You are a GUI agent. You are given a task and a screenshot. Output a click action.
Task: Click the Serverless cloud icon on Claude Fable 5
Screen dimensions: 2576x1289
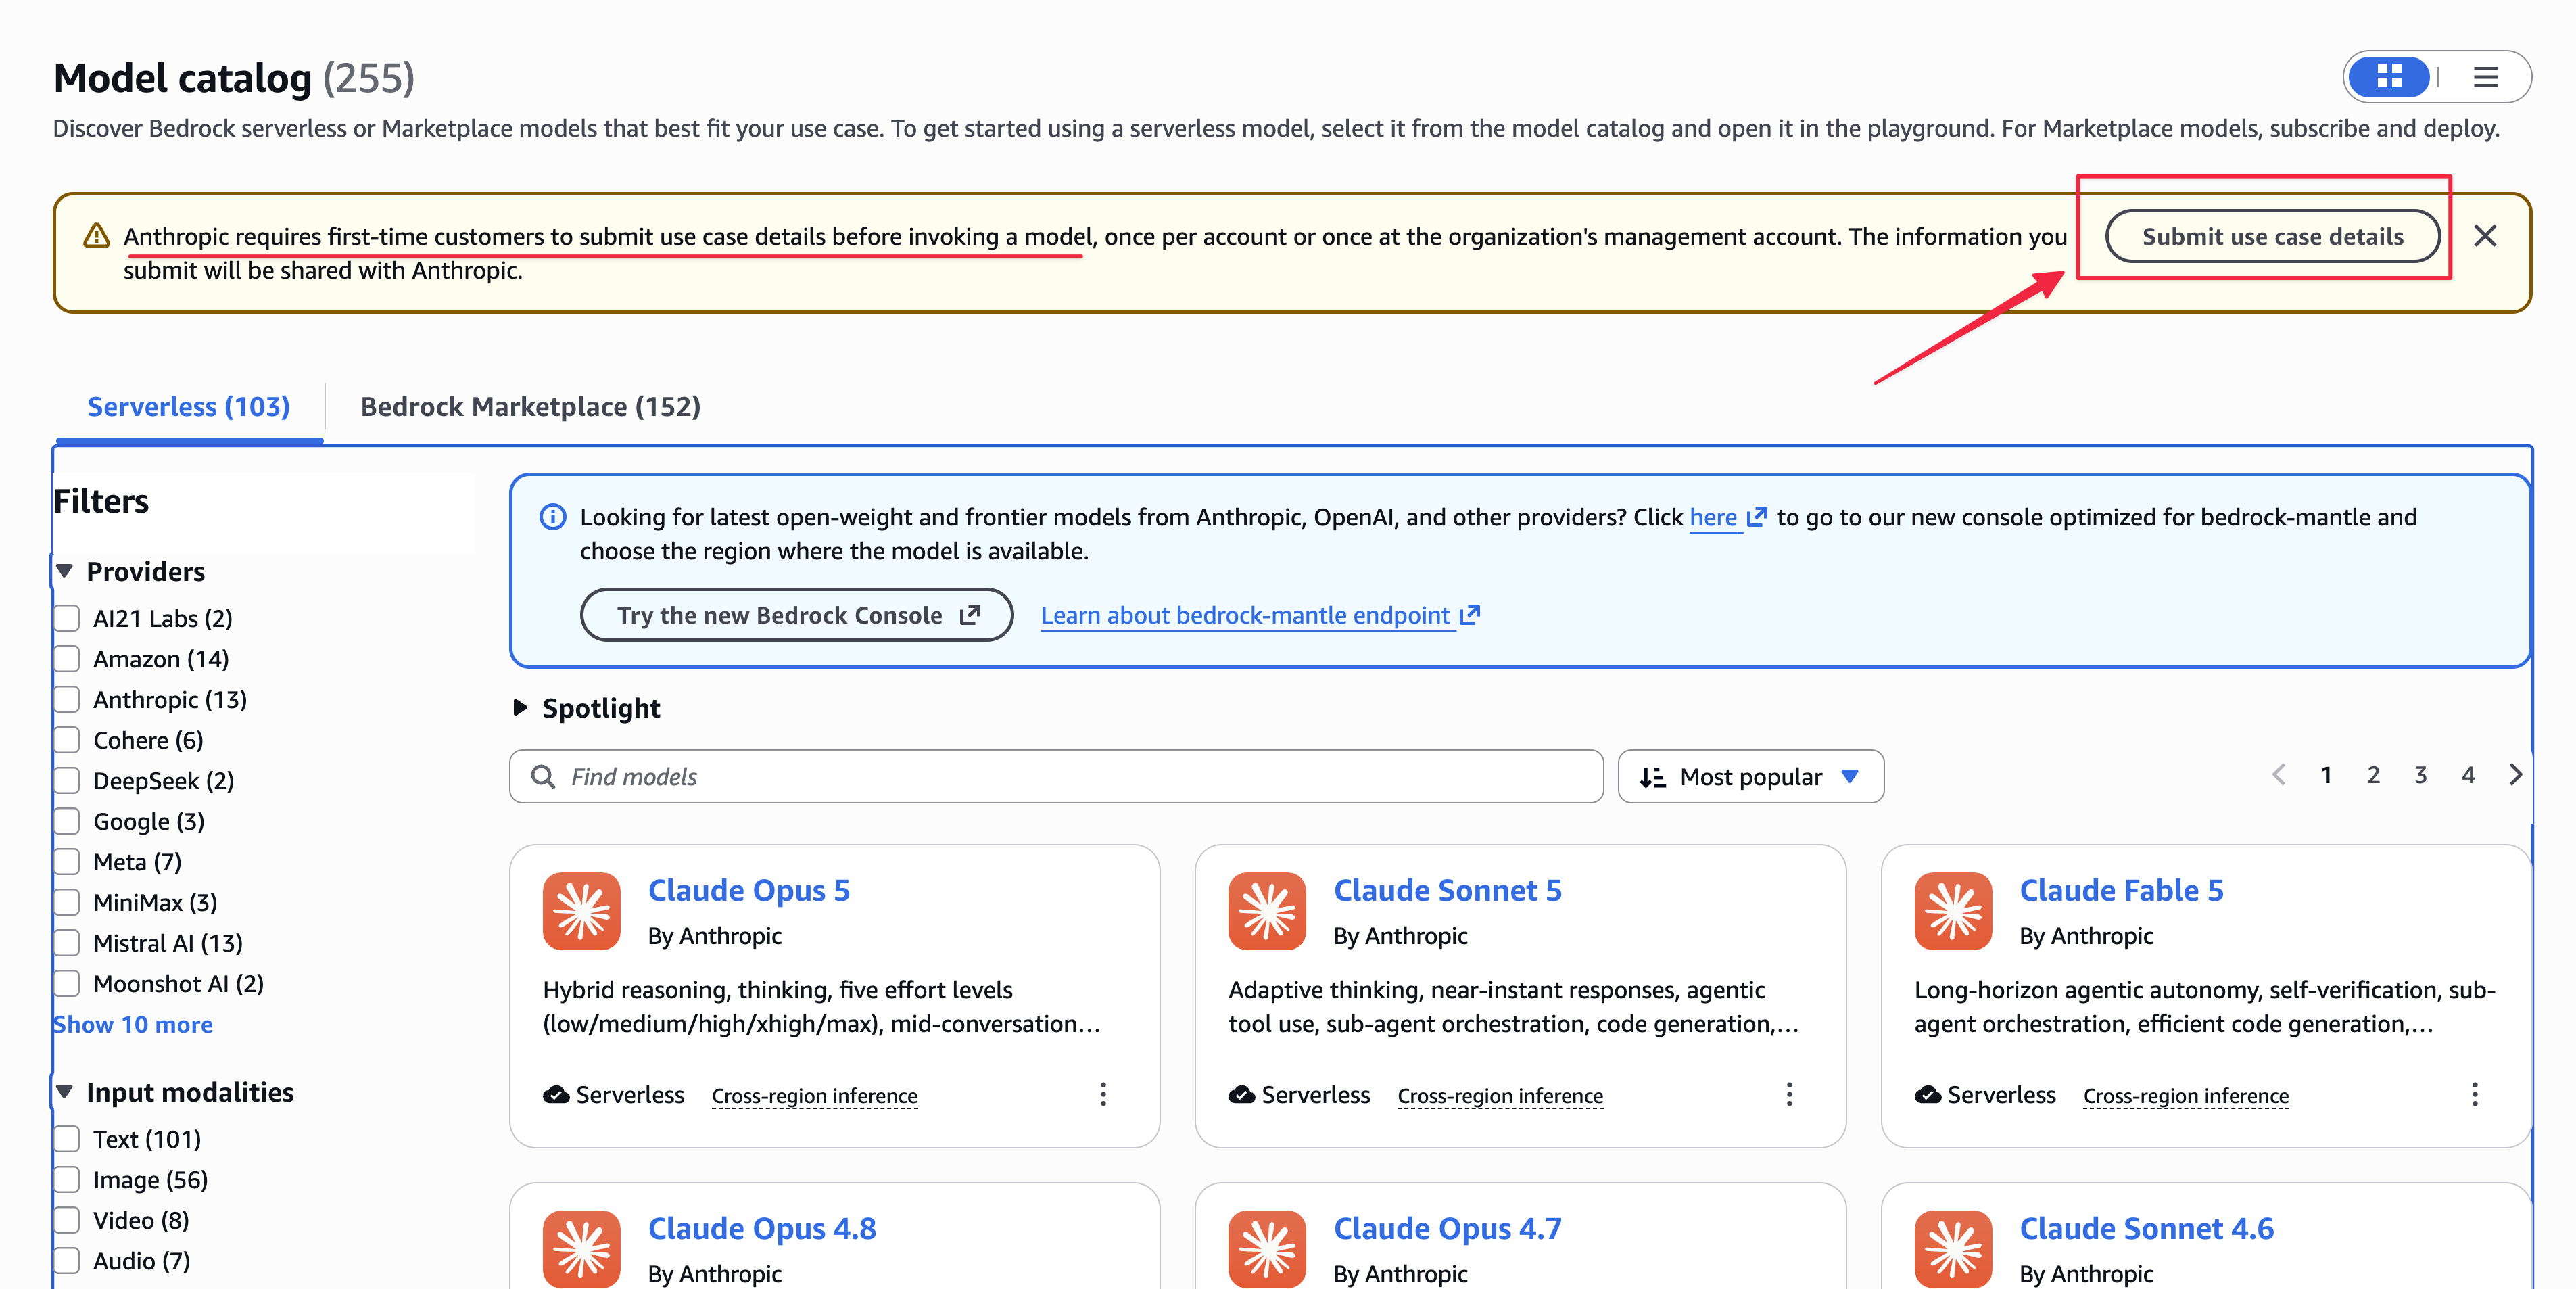1928,1095
